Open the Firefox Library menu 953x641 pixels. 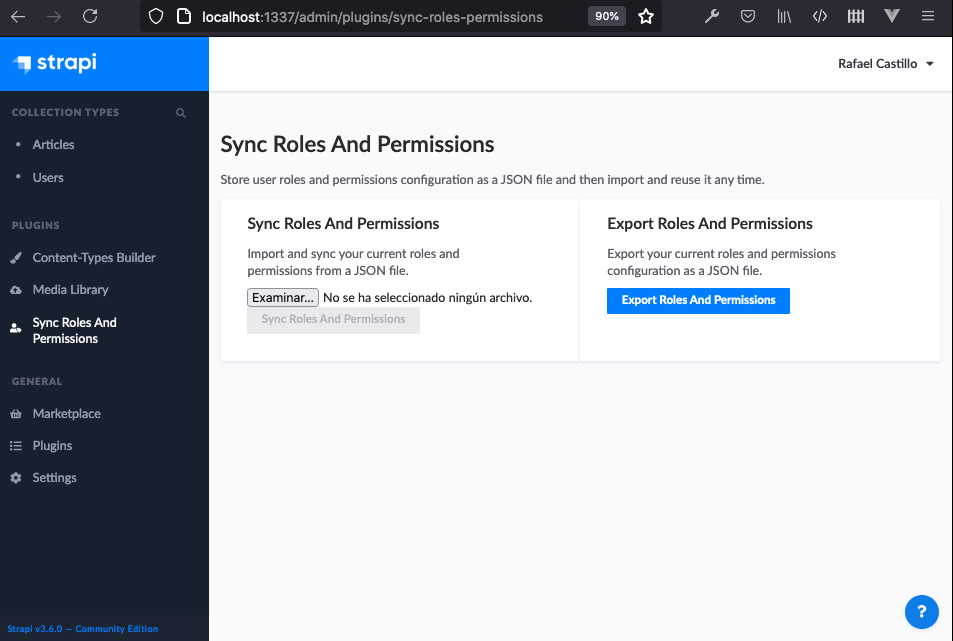point(784,16)
